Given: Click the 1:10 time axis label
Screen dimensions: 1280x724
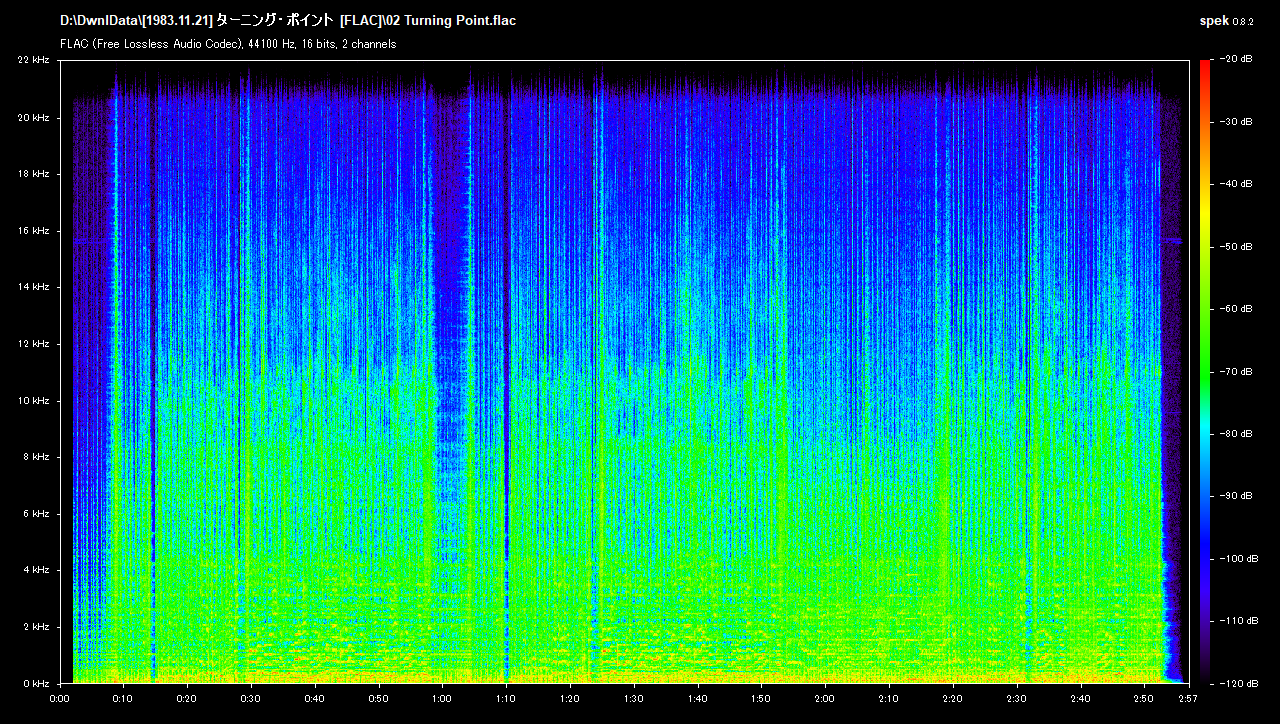Looking at the screenshot, I should [506, 698].
